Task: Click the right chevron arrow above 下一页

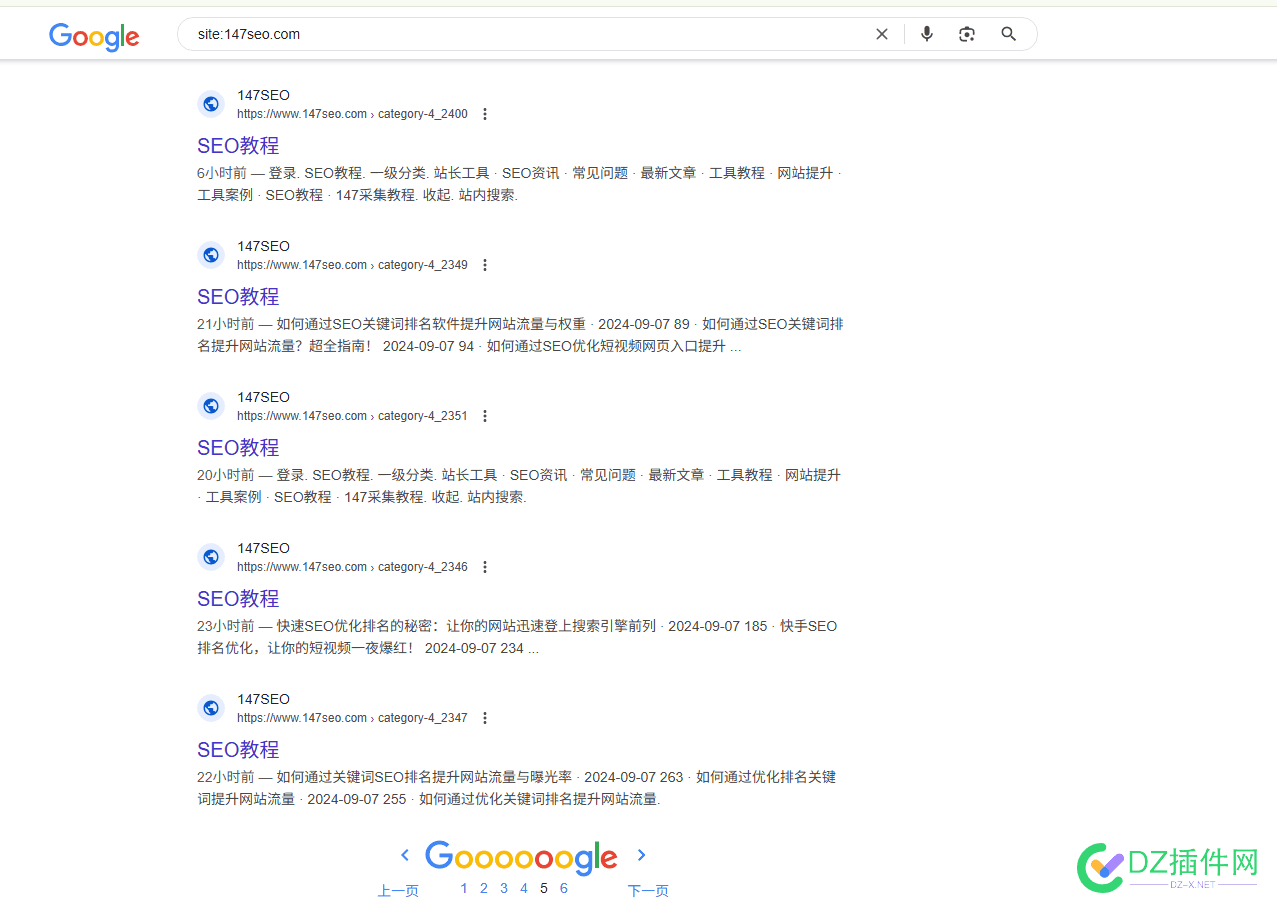Action: tap(641, 855)
